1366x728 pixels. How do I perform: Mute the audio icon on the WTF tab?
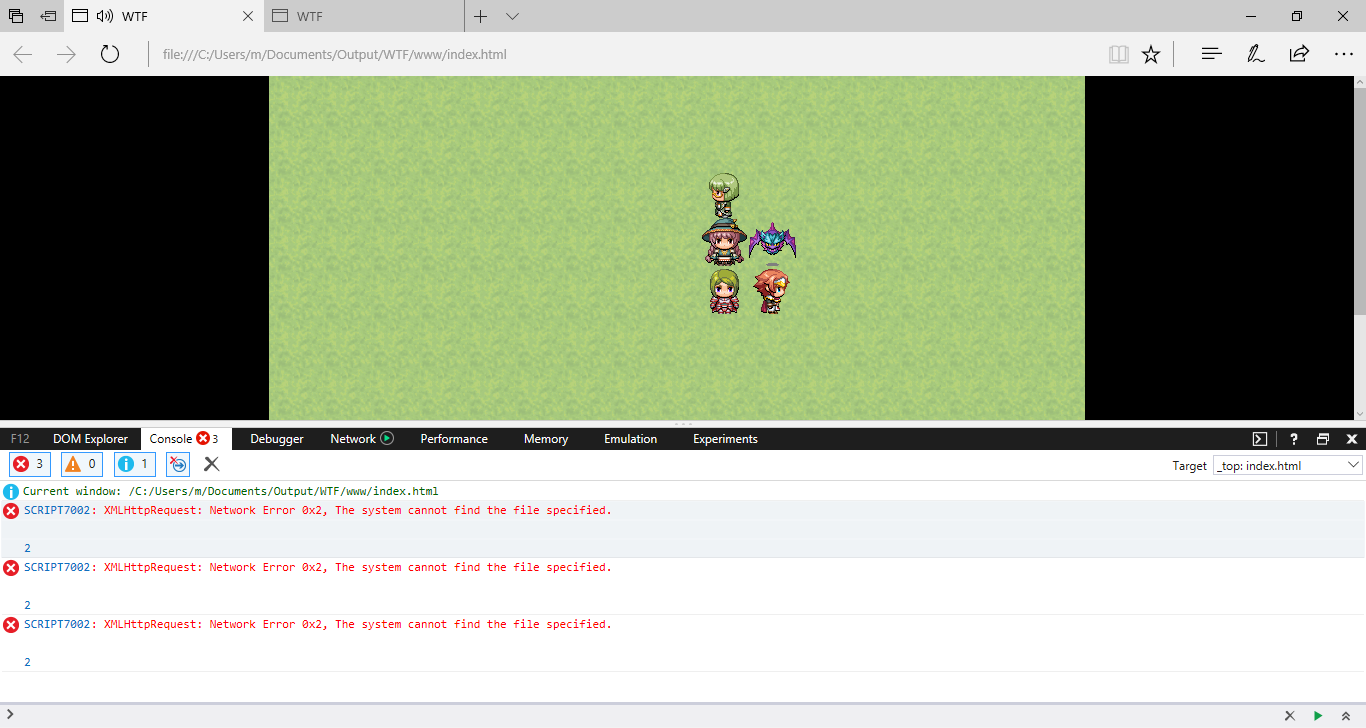(106, 16)
